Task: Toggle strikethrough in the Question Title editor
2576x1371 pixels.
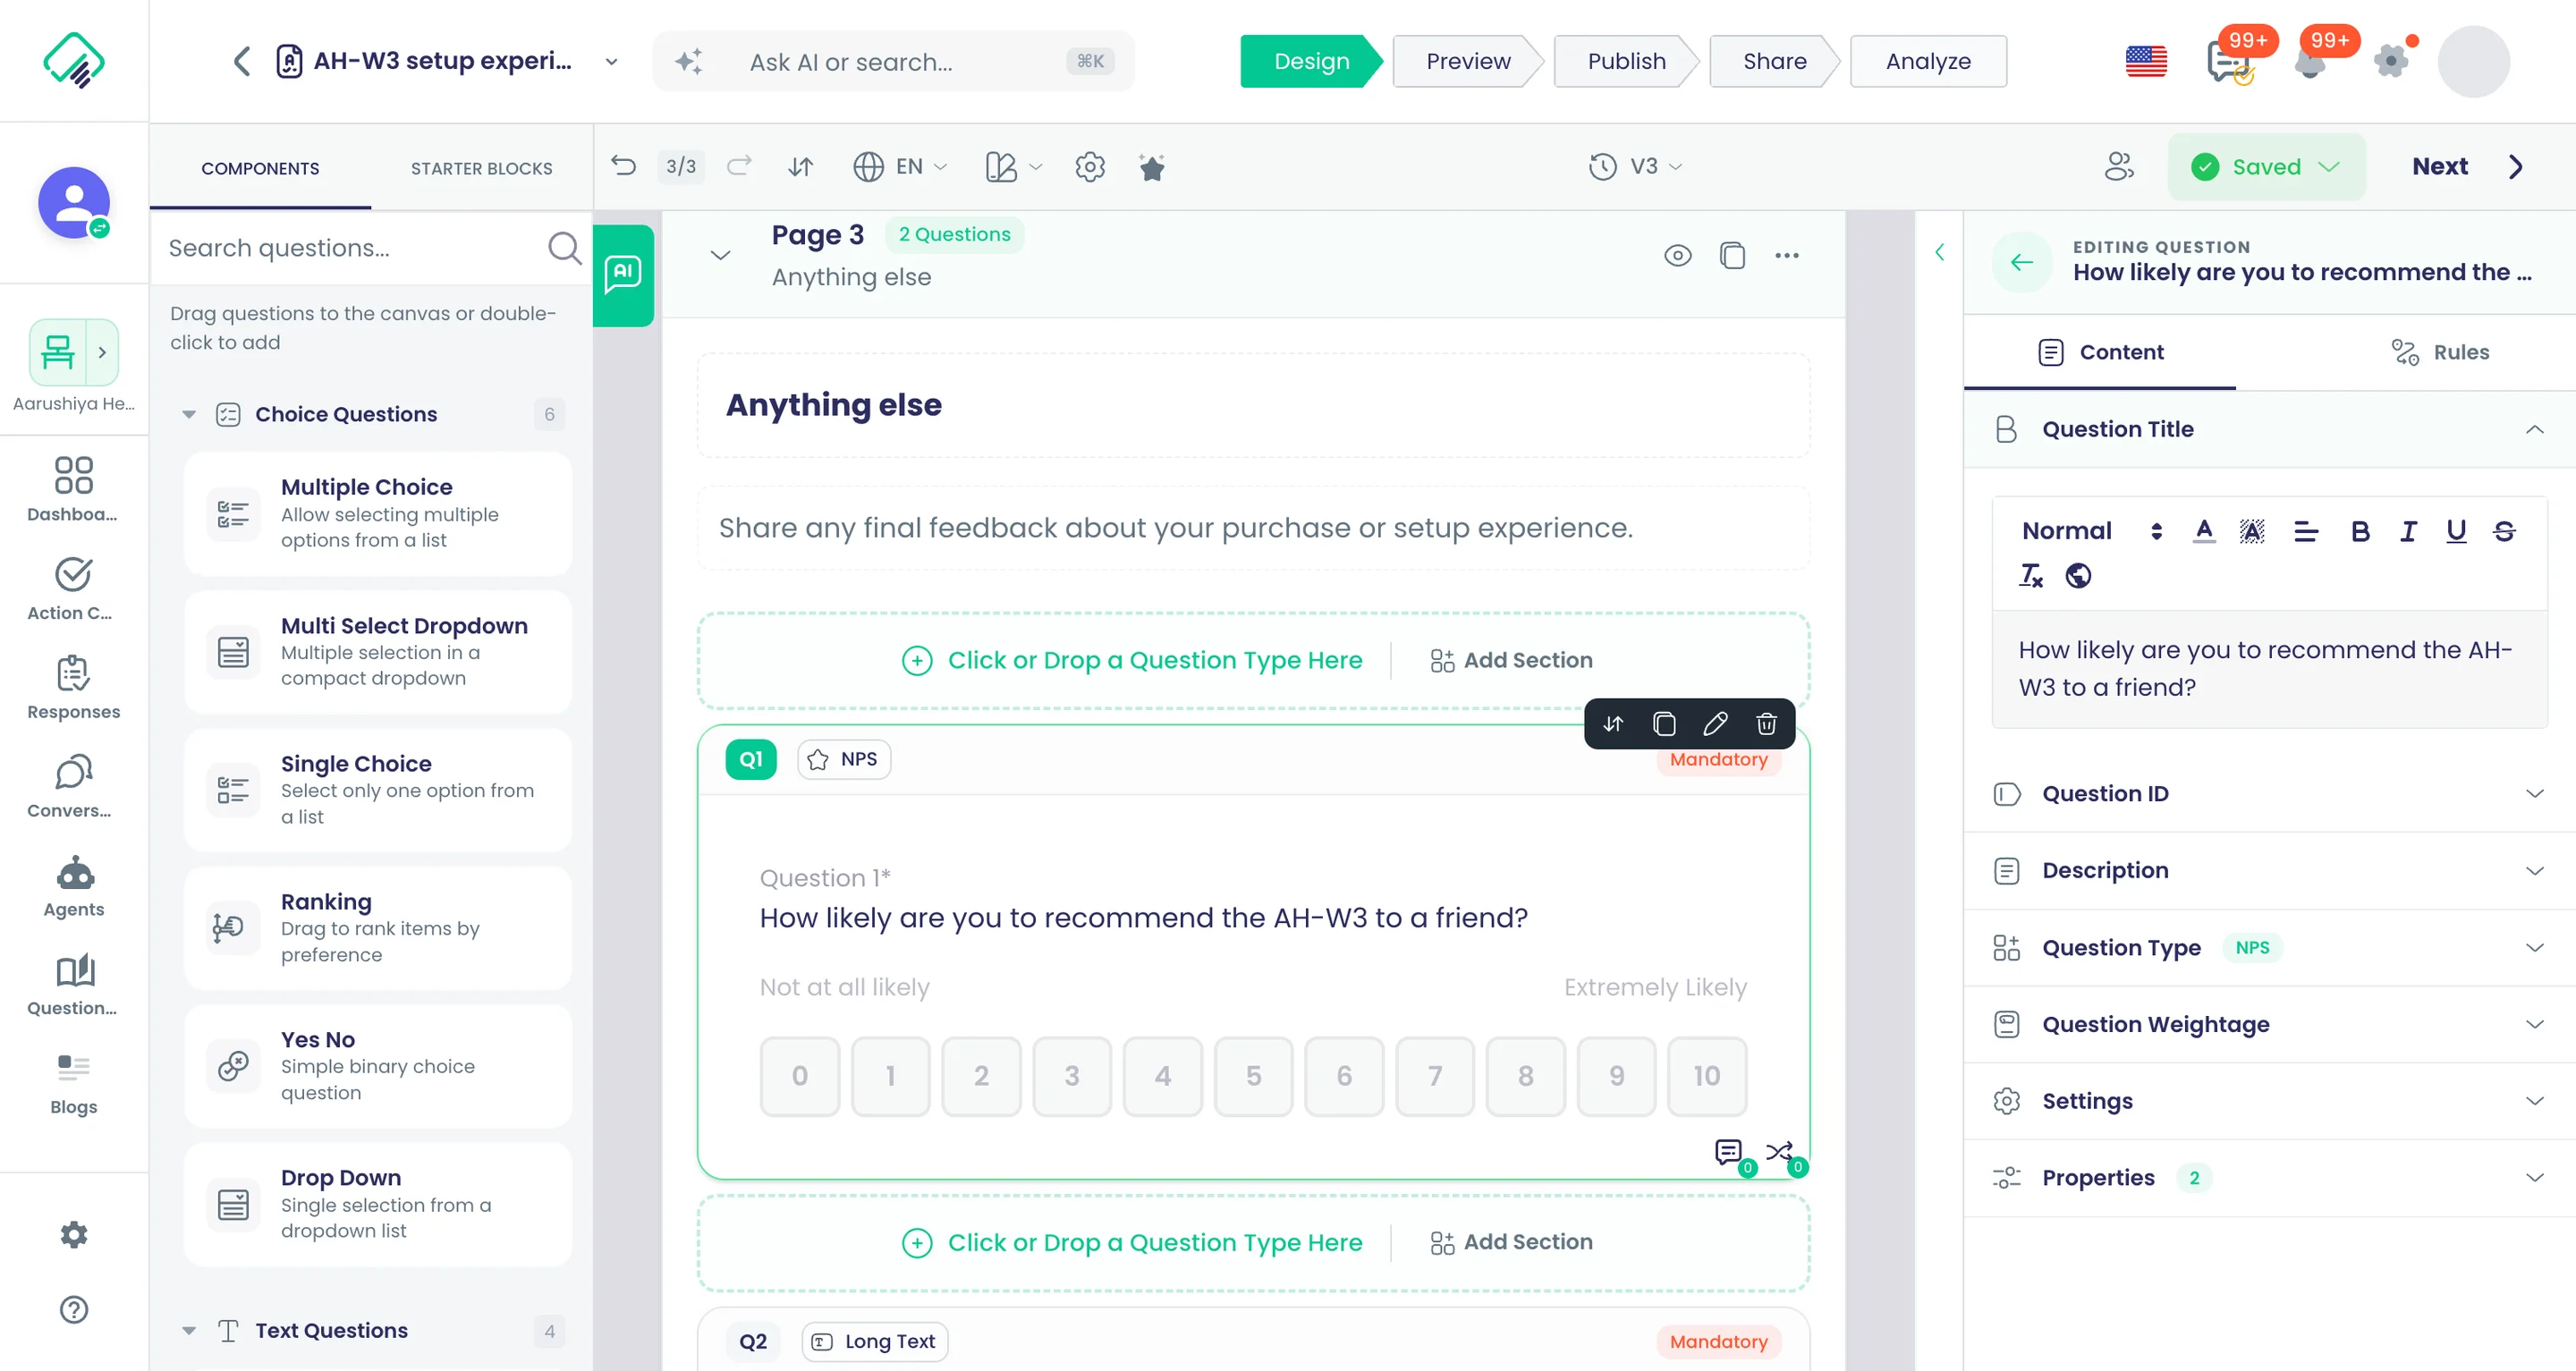Action: tap(2504, 531)
